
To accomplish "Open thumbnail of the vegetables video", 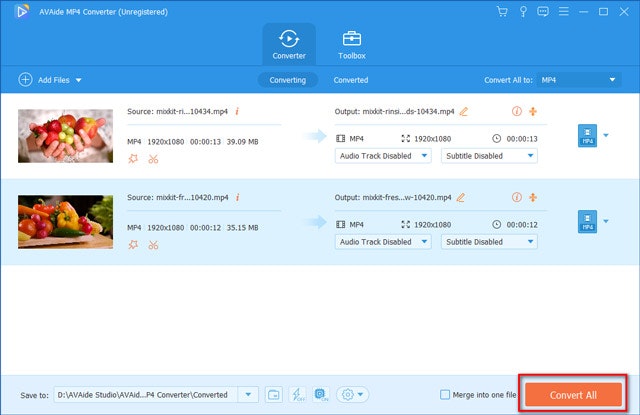I will [x=65, y=222].
